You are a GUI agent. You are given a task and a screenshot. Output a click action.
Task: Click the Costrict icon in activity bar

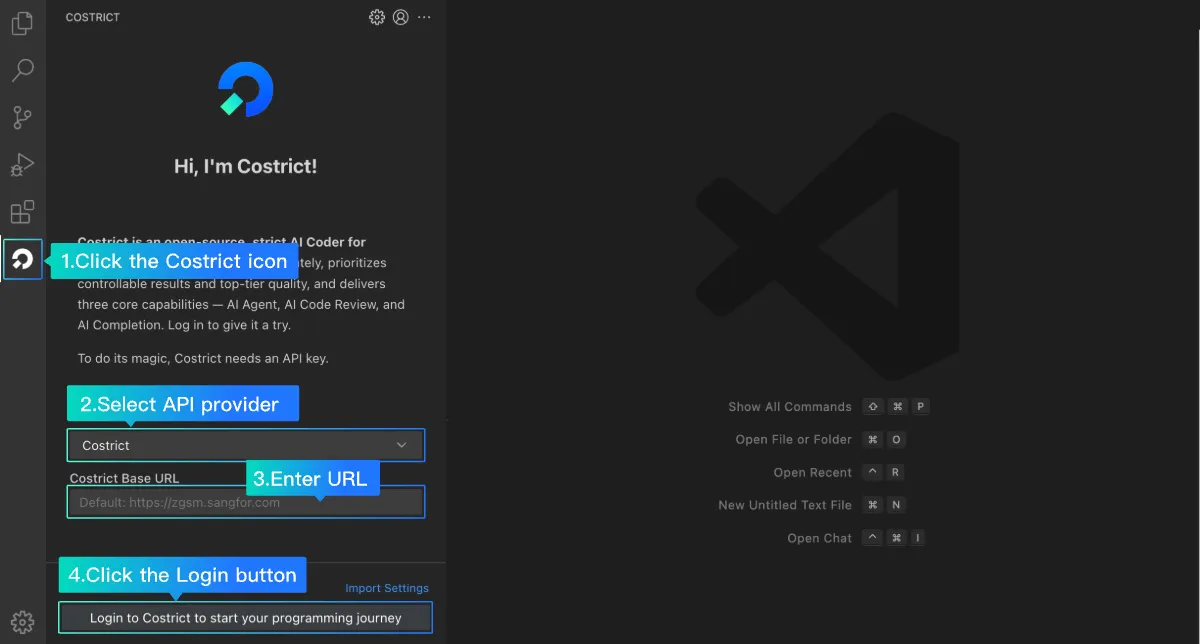click(x=22, y=260)
